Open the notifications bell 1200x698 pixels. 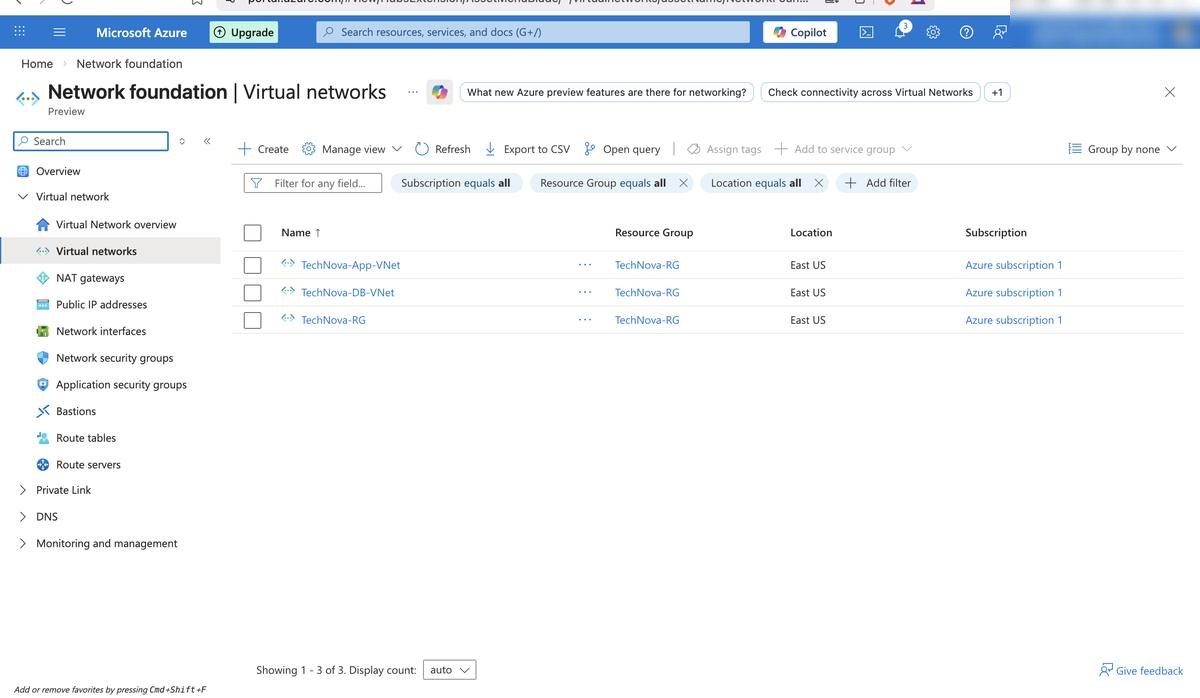(900, 31)
